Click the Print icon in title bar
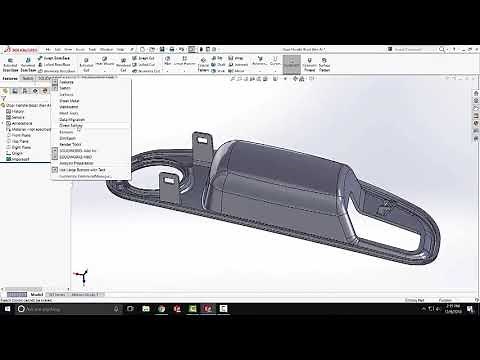 (172, 49)
